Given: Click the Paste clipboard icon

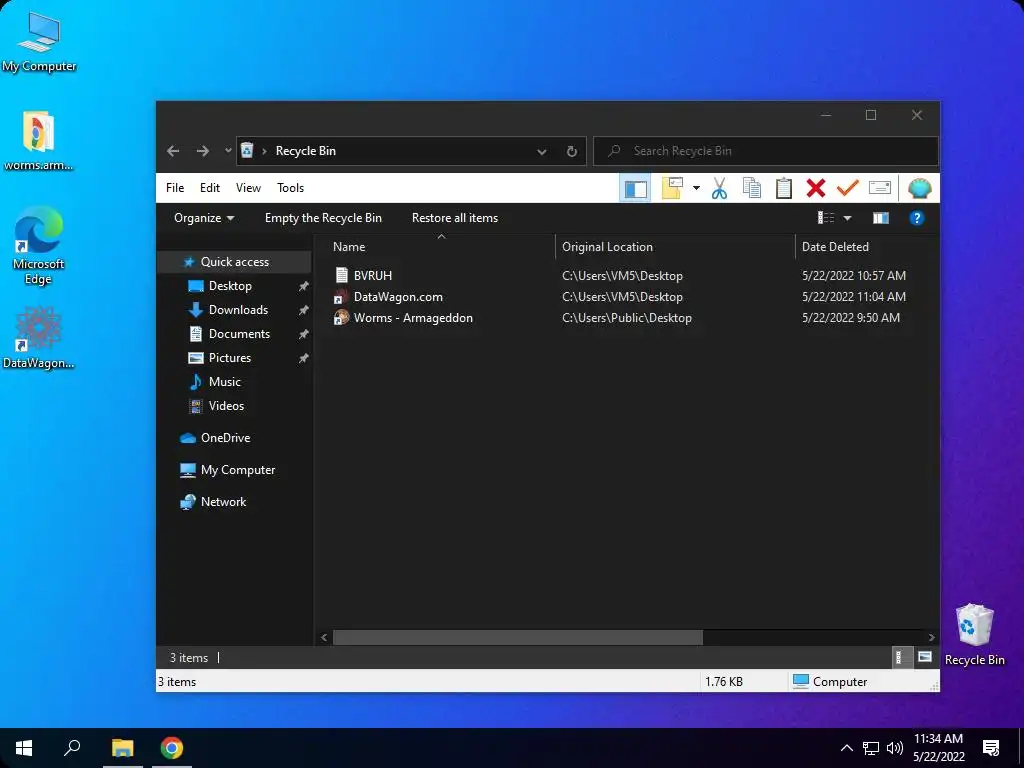Looking at the screenshot, I should (x=784, y=188).
